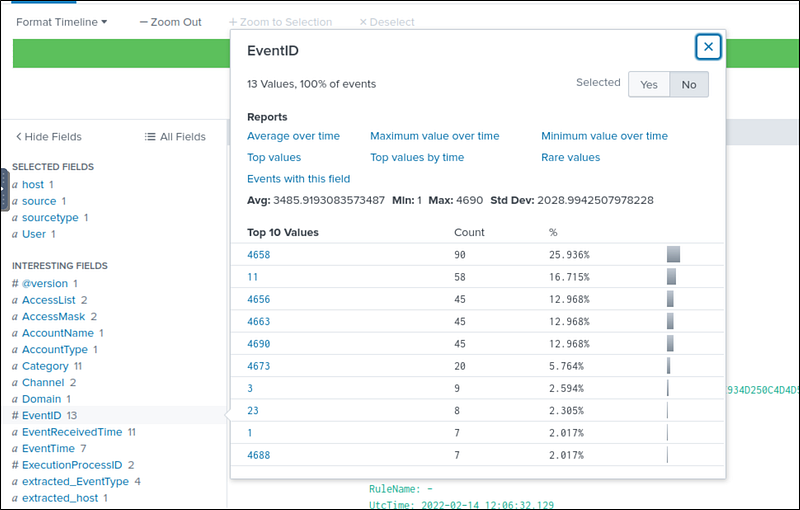Viewport: 800px width, 510px height.
Task: Open the Maximum value over time report
Action: (434, 136)
